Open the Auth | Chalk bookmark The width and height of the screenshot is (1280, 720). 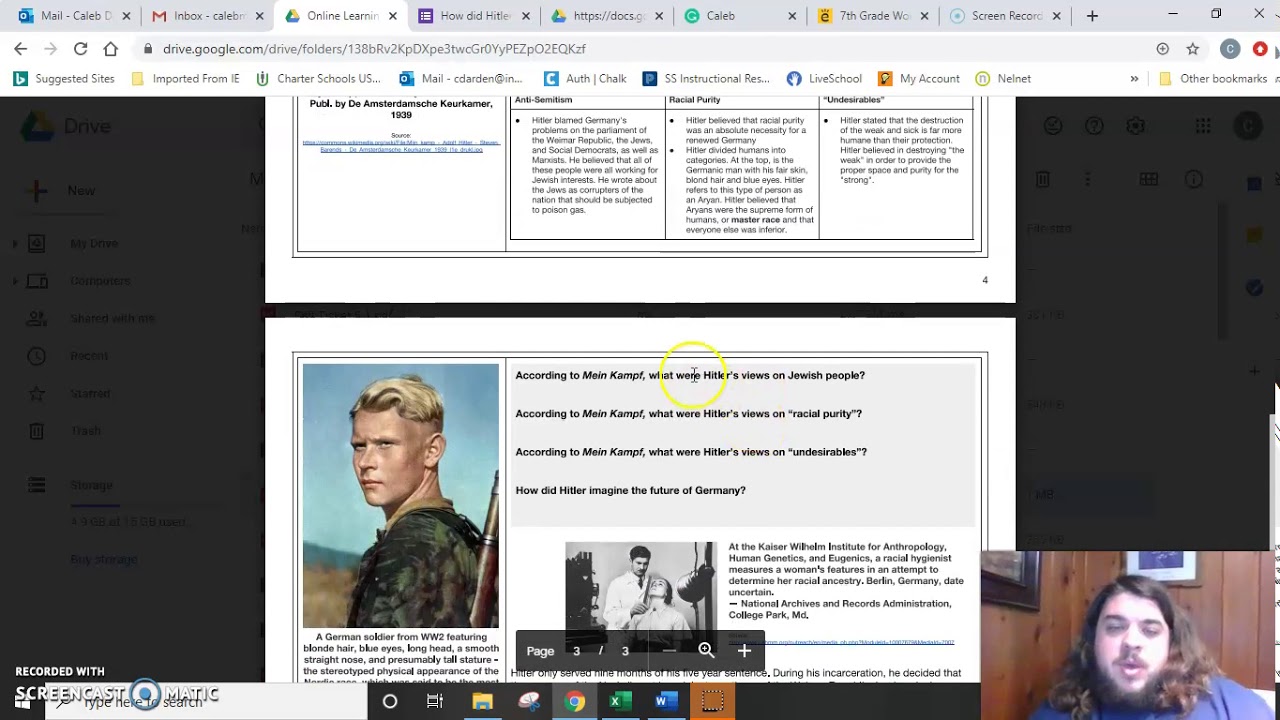585,78
